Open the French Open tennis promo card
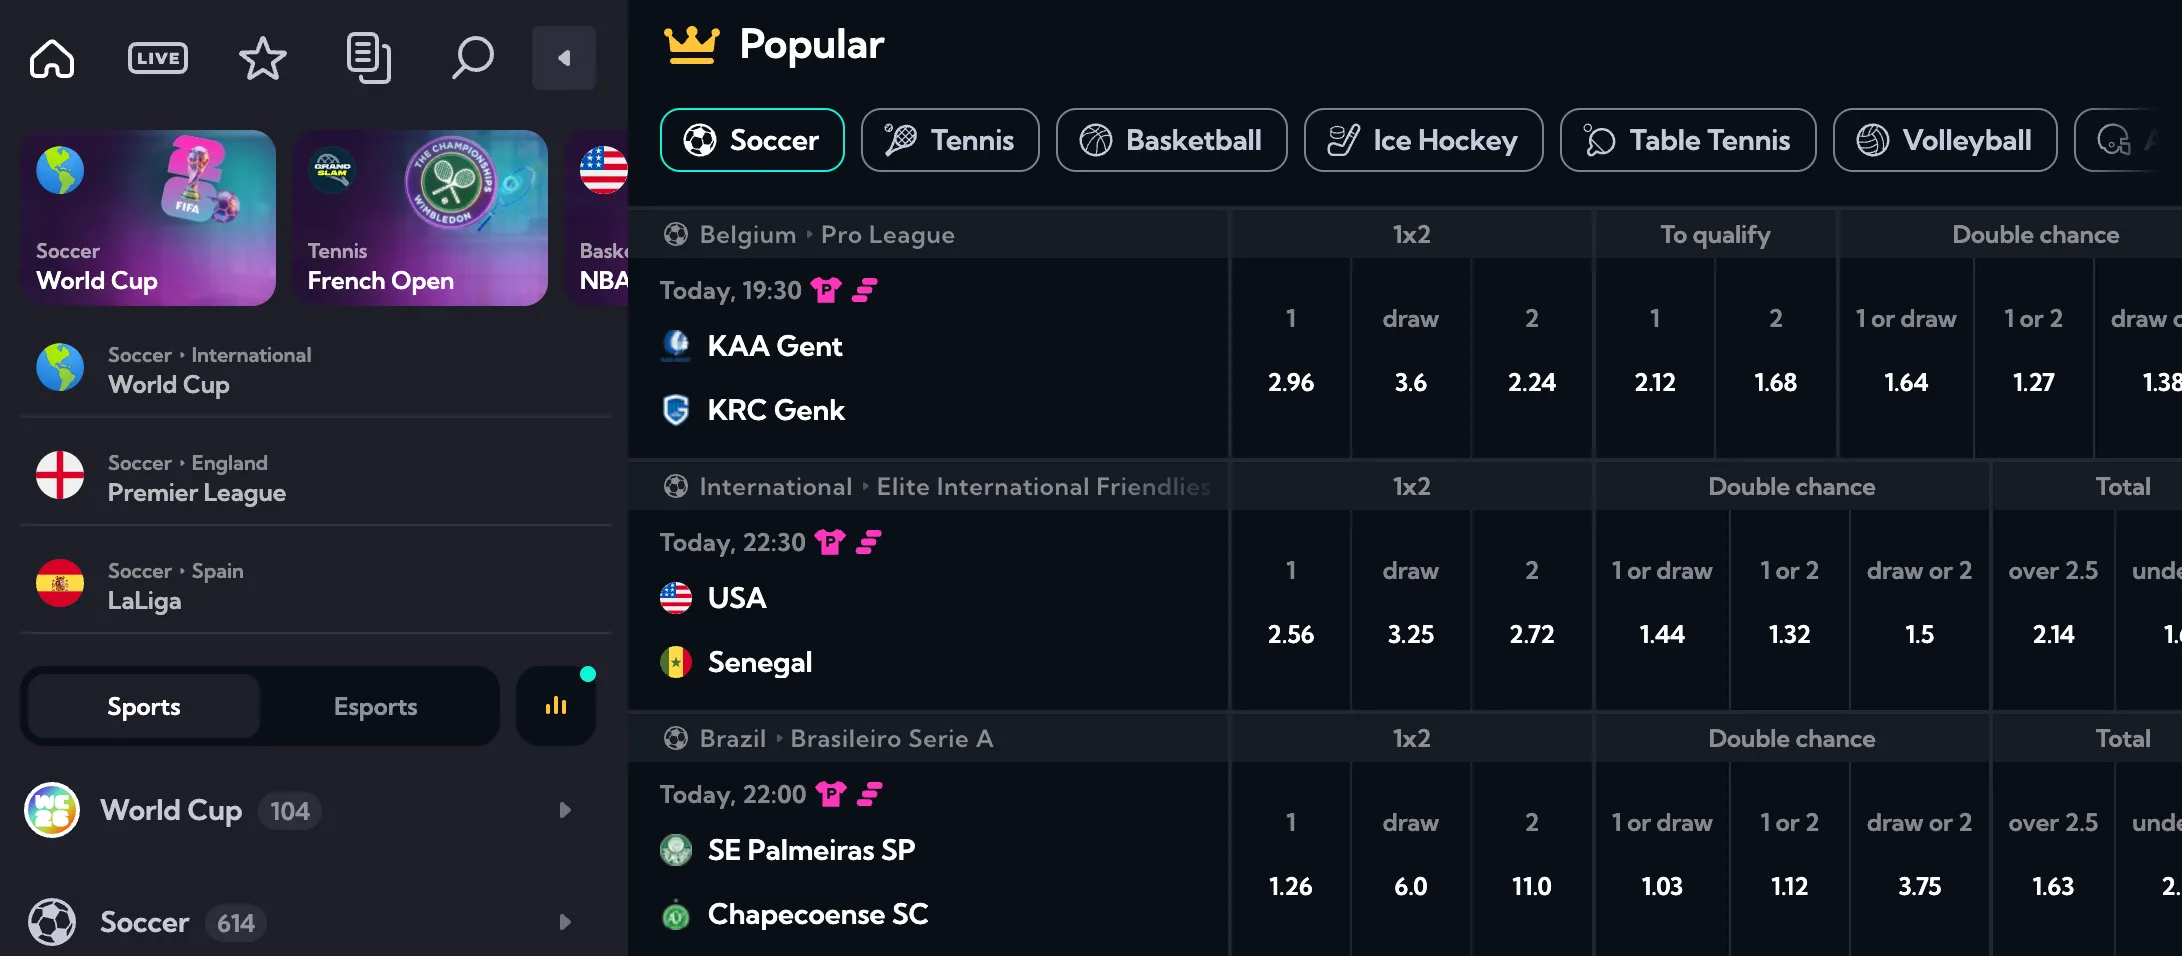2182x956 pixels. pyautogui.click(x=420, y=218)
